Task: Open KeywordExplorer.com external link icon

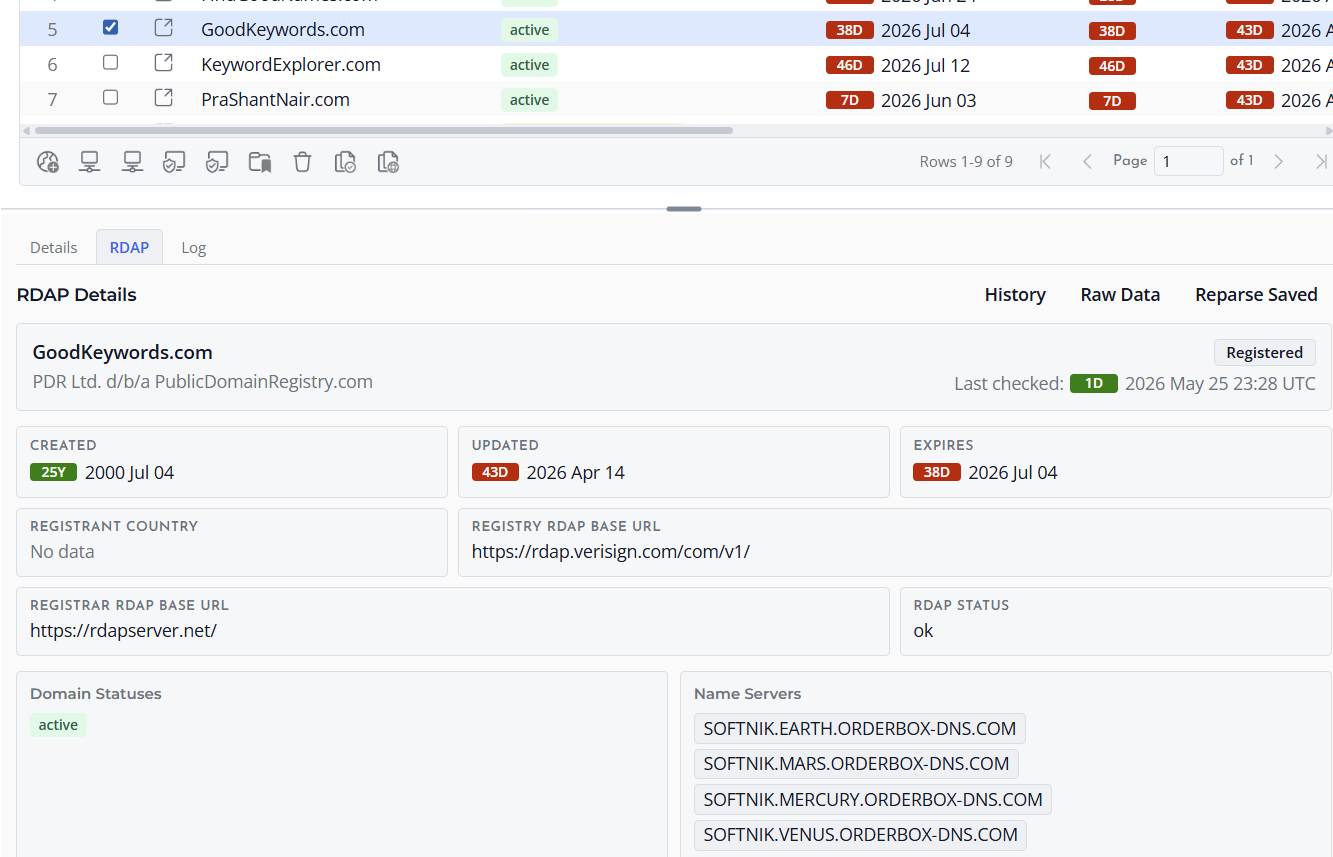Action: click(163, 64)
